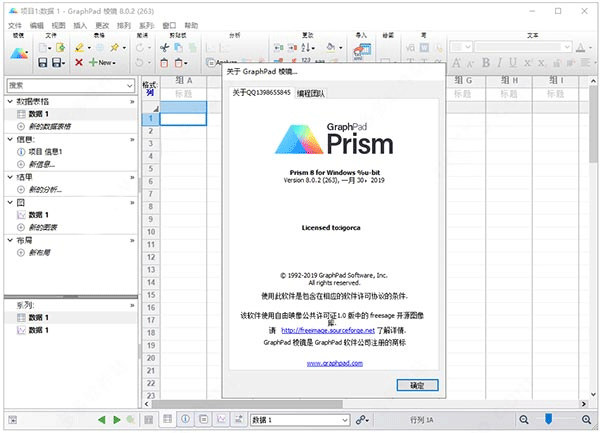
Task: Click the A-Z sort icon
Action: pos(306,47)
